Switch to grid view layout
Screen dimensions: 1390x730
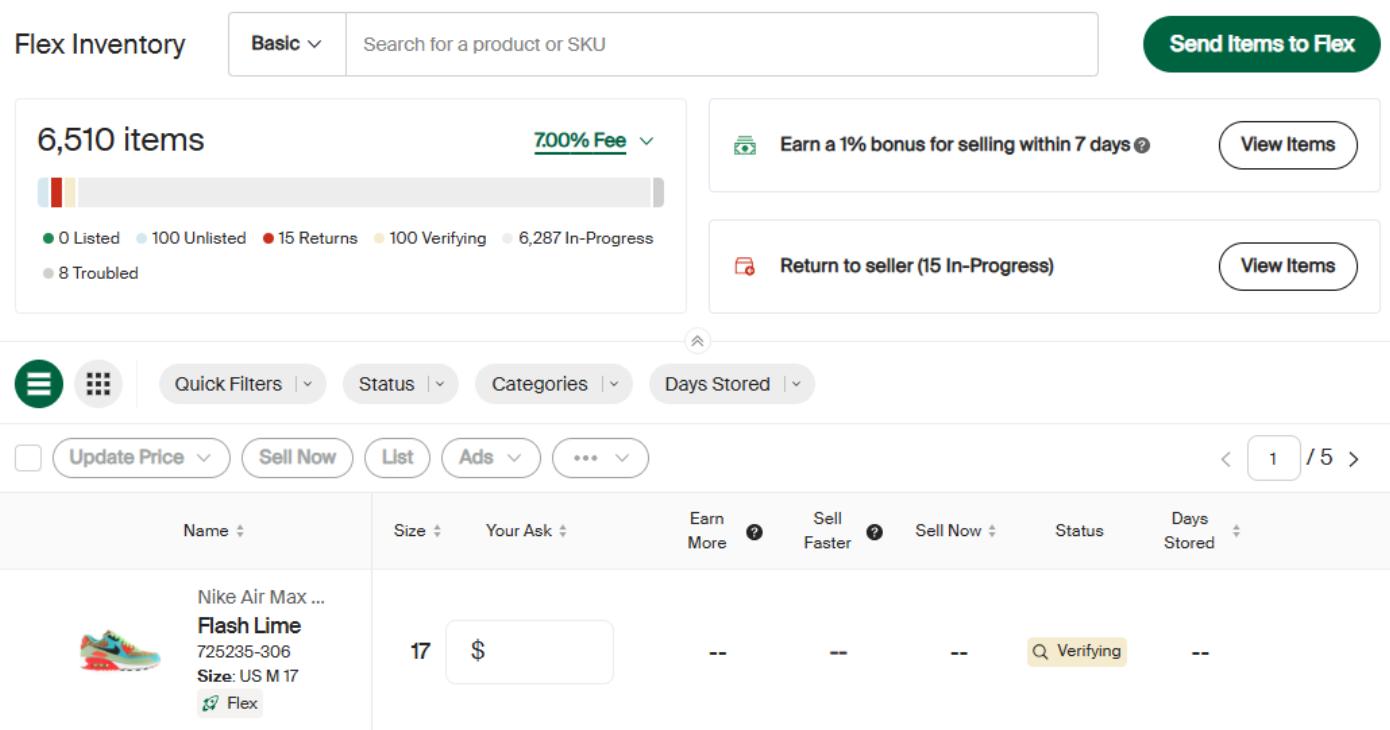(97, 383)
